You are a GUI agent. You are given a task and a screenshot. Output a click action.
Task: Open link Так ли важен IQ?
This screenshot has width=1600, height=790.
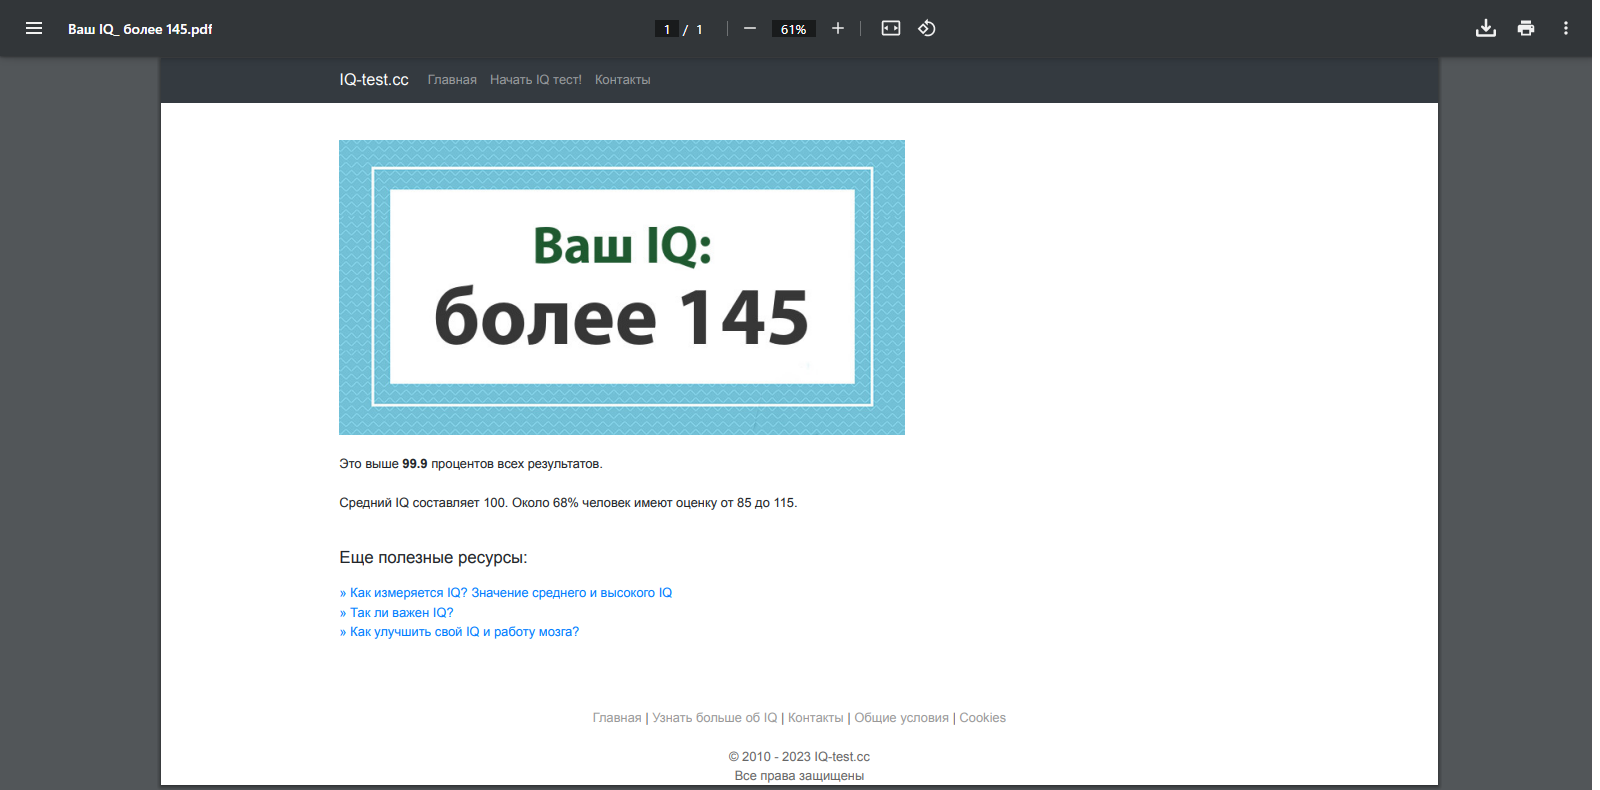point(397,613)
